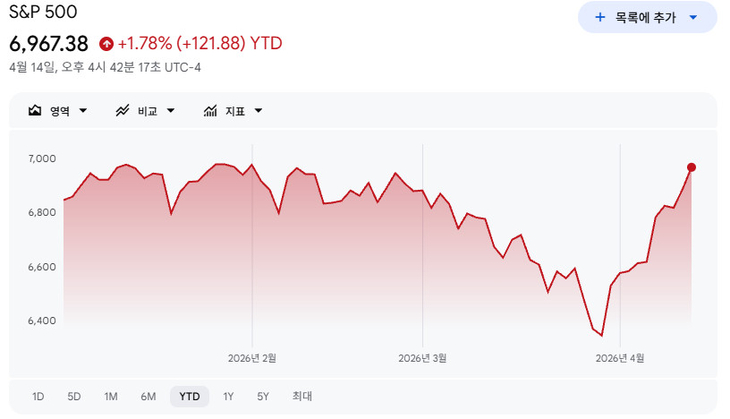Switch to the 6M range
The width and height of the screenshot is (730, 419).
tap(148, 397)
